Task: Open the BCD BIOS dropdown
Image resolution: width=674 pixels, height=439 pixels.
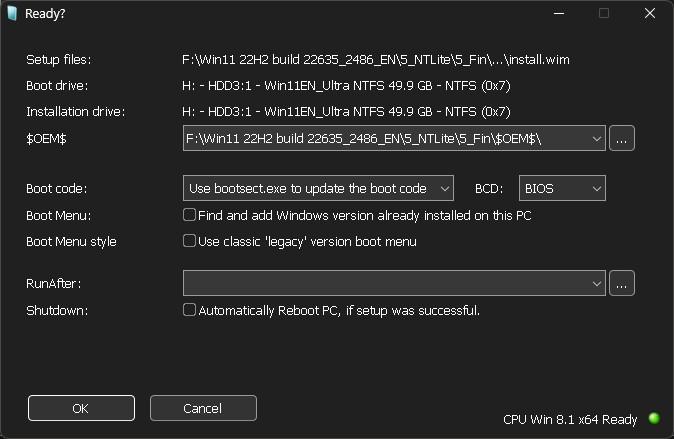Action: (x=562, y=188)
